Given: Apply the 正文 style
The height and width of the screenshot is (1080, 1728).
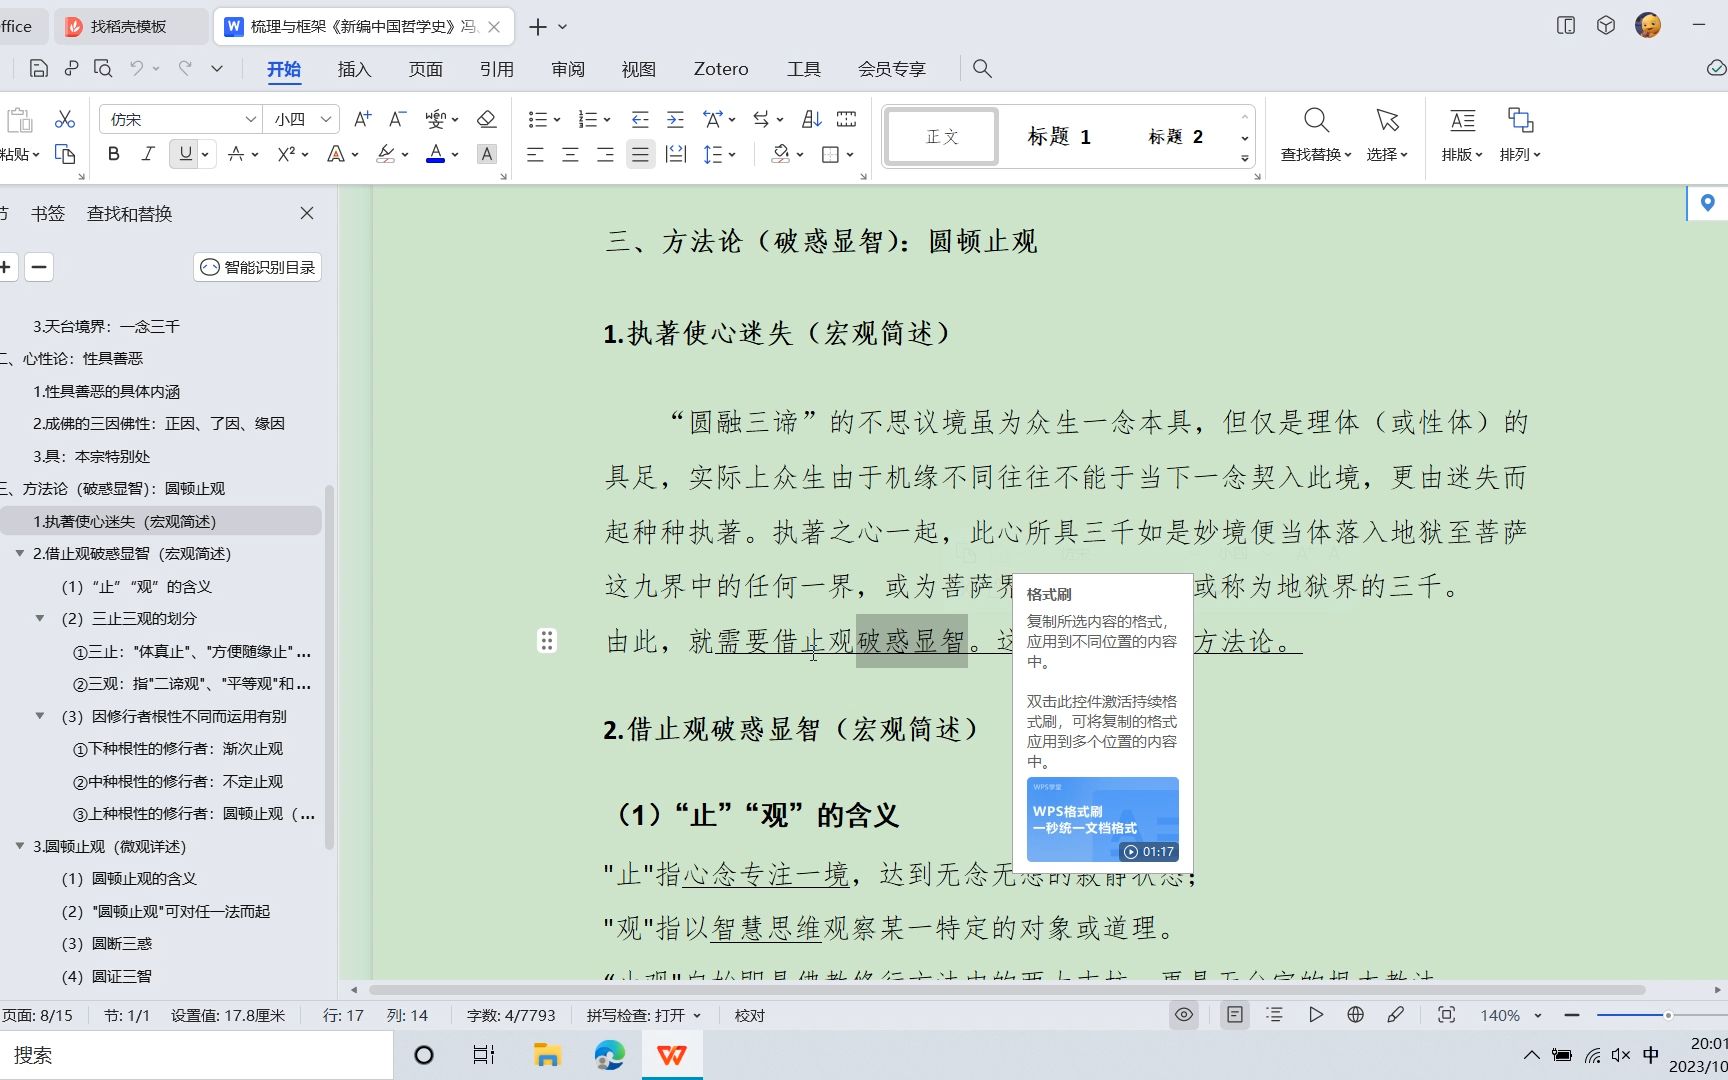Looking at the screenshot, I should tap(942, 136).
